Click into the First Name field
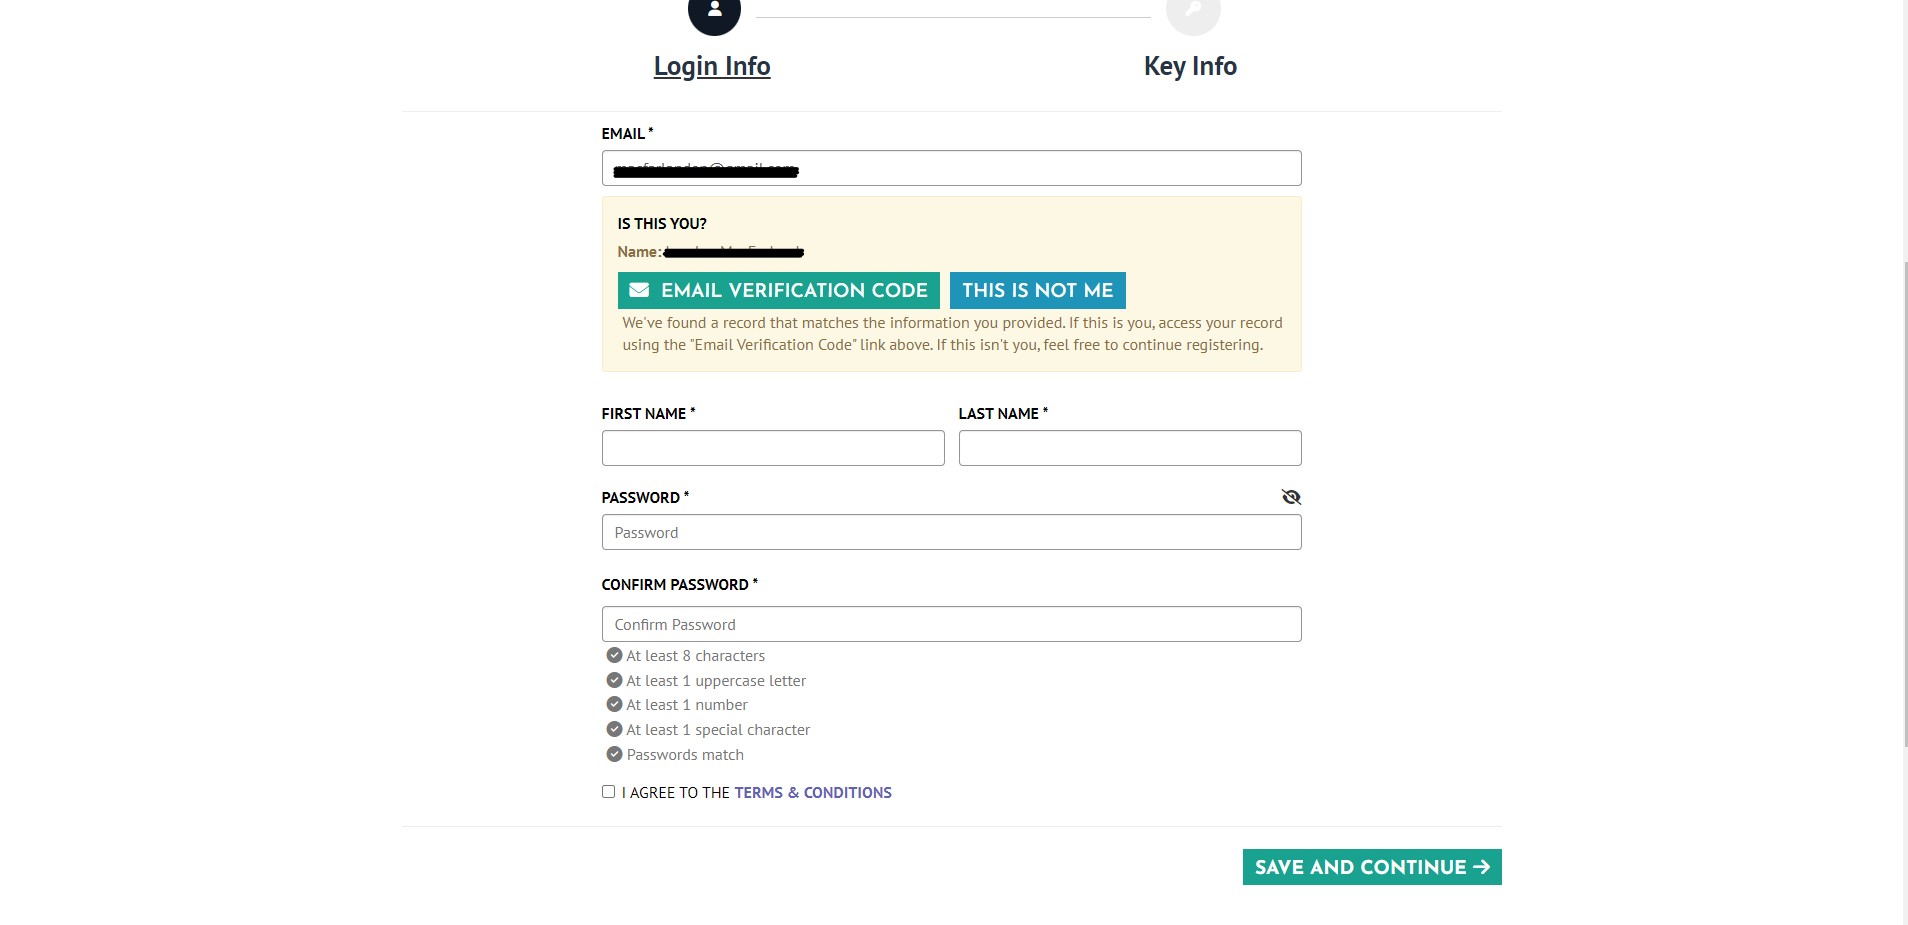This screenshot has height=925, width=1908. (773, 448)
